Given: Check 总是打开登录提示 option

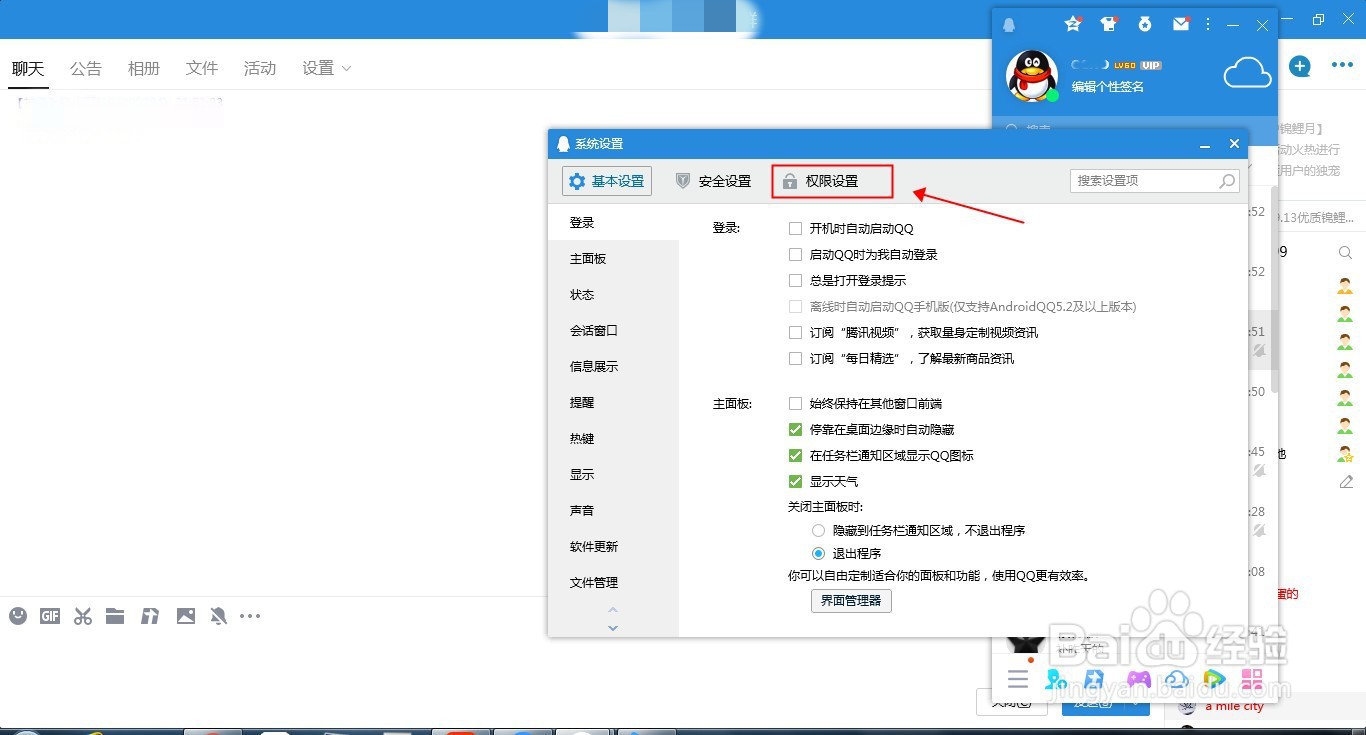Looking at the screenshot, I should pyautogui.click(x=796, y=281).
